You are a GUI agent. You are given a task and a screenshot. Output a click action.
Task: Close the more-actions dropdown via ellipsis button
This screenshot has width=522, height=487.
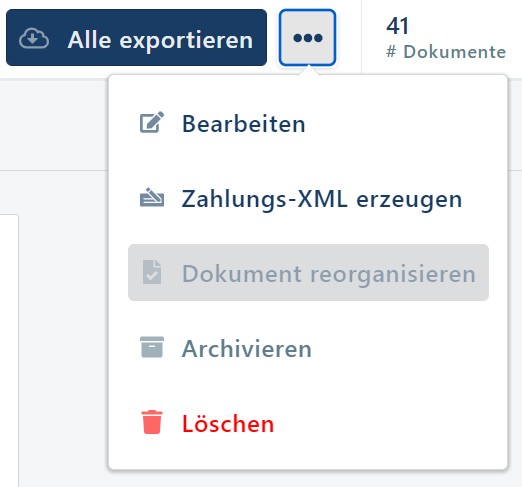[x=308, y=38]
